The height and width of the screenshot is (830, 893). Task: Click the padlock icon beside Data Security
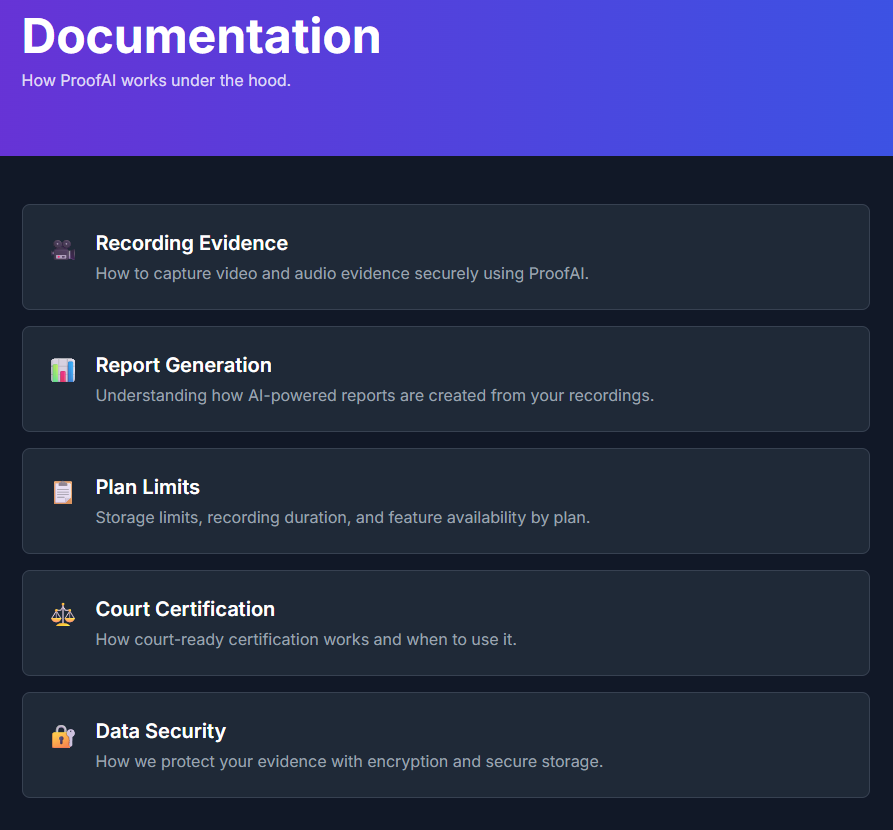tap(63, 737)
